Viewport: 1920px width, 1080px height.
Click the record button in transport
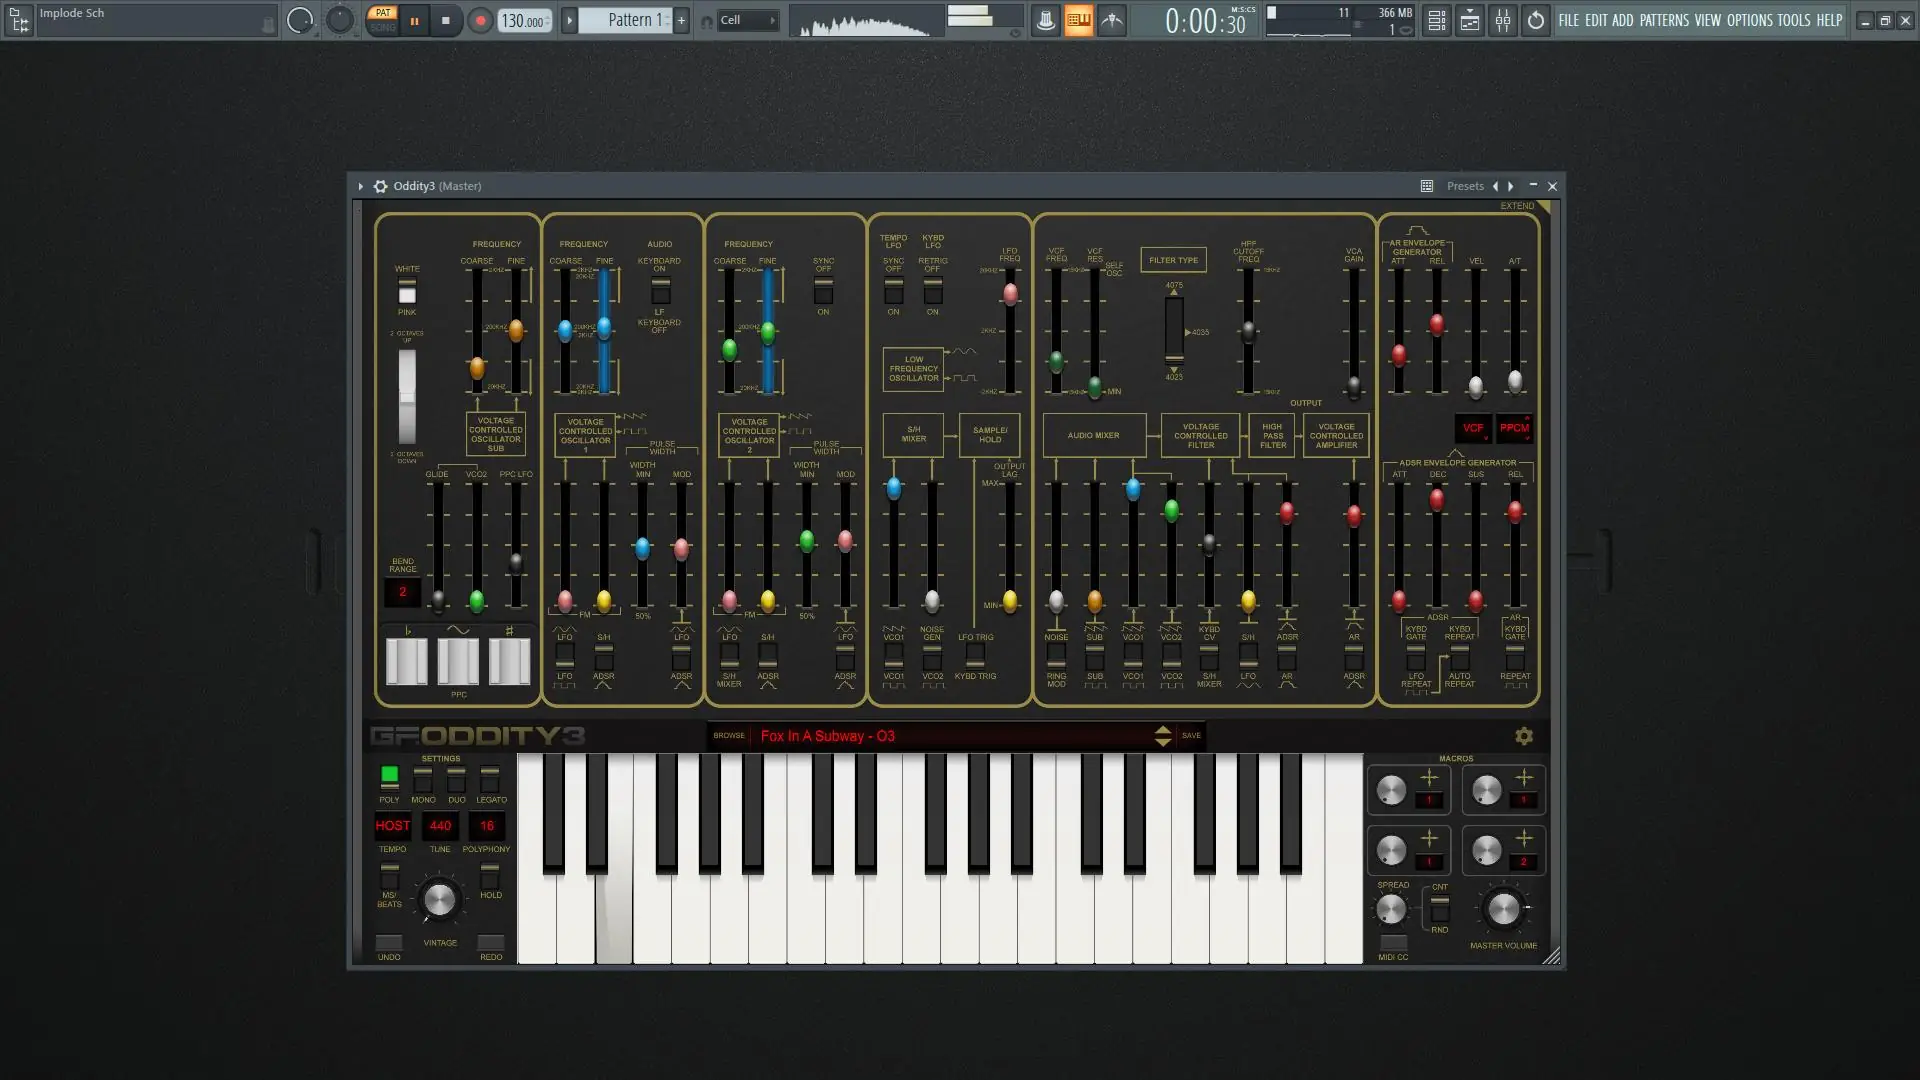tap(480, 20)
